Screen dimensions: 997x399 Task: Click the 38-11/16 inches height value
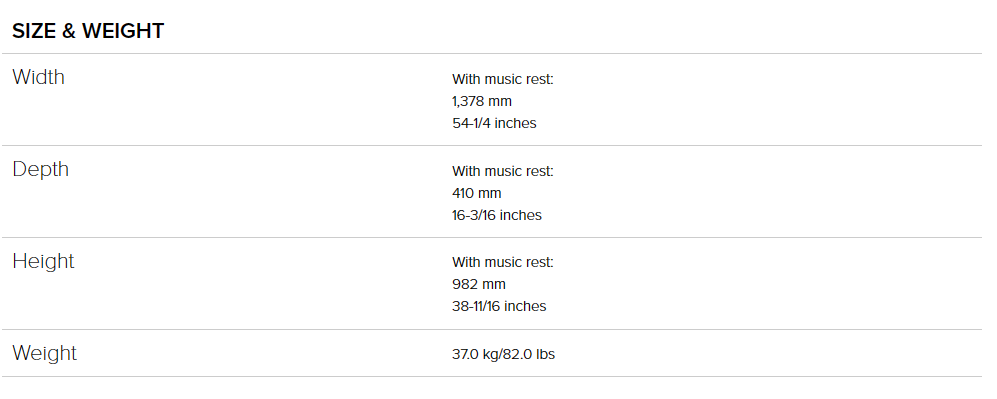[499, 306]
